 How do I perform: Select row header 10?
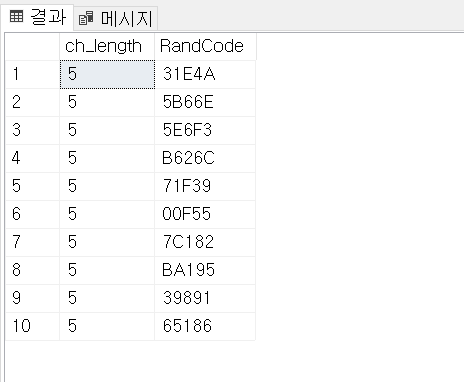point(32,326)
